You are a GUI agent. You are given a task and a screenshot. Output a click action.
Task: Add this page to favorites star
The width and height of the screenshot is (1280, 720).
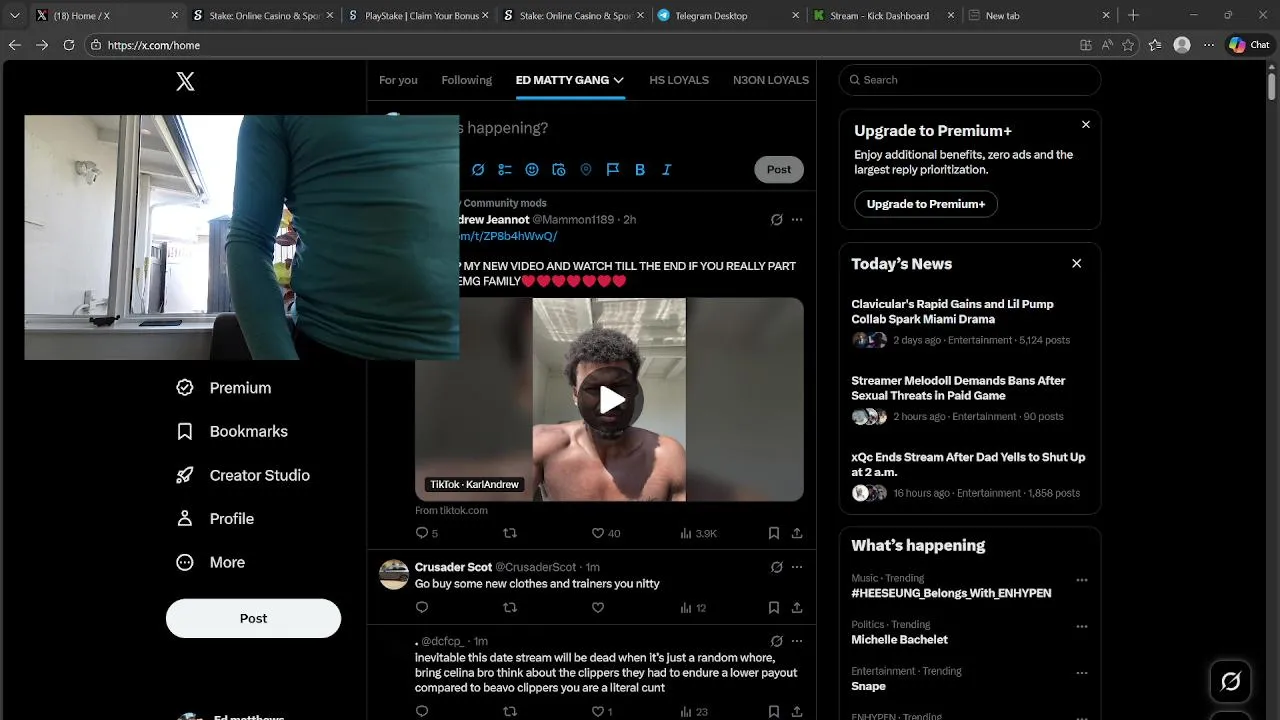pyautogui.click(x=1128, y=45)
